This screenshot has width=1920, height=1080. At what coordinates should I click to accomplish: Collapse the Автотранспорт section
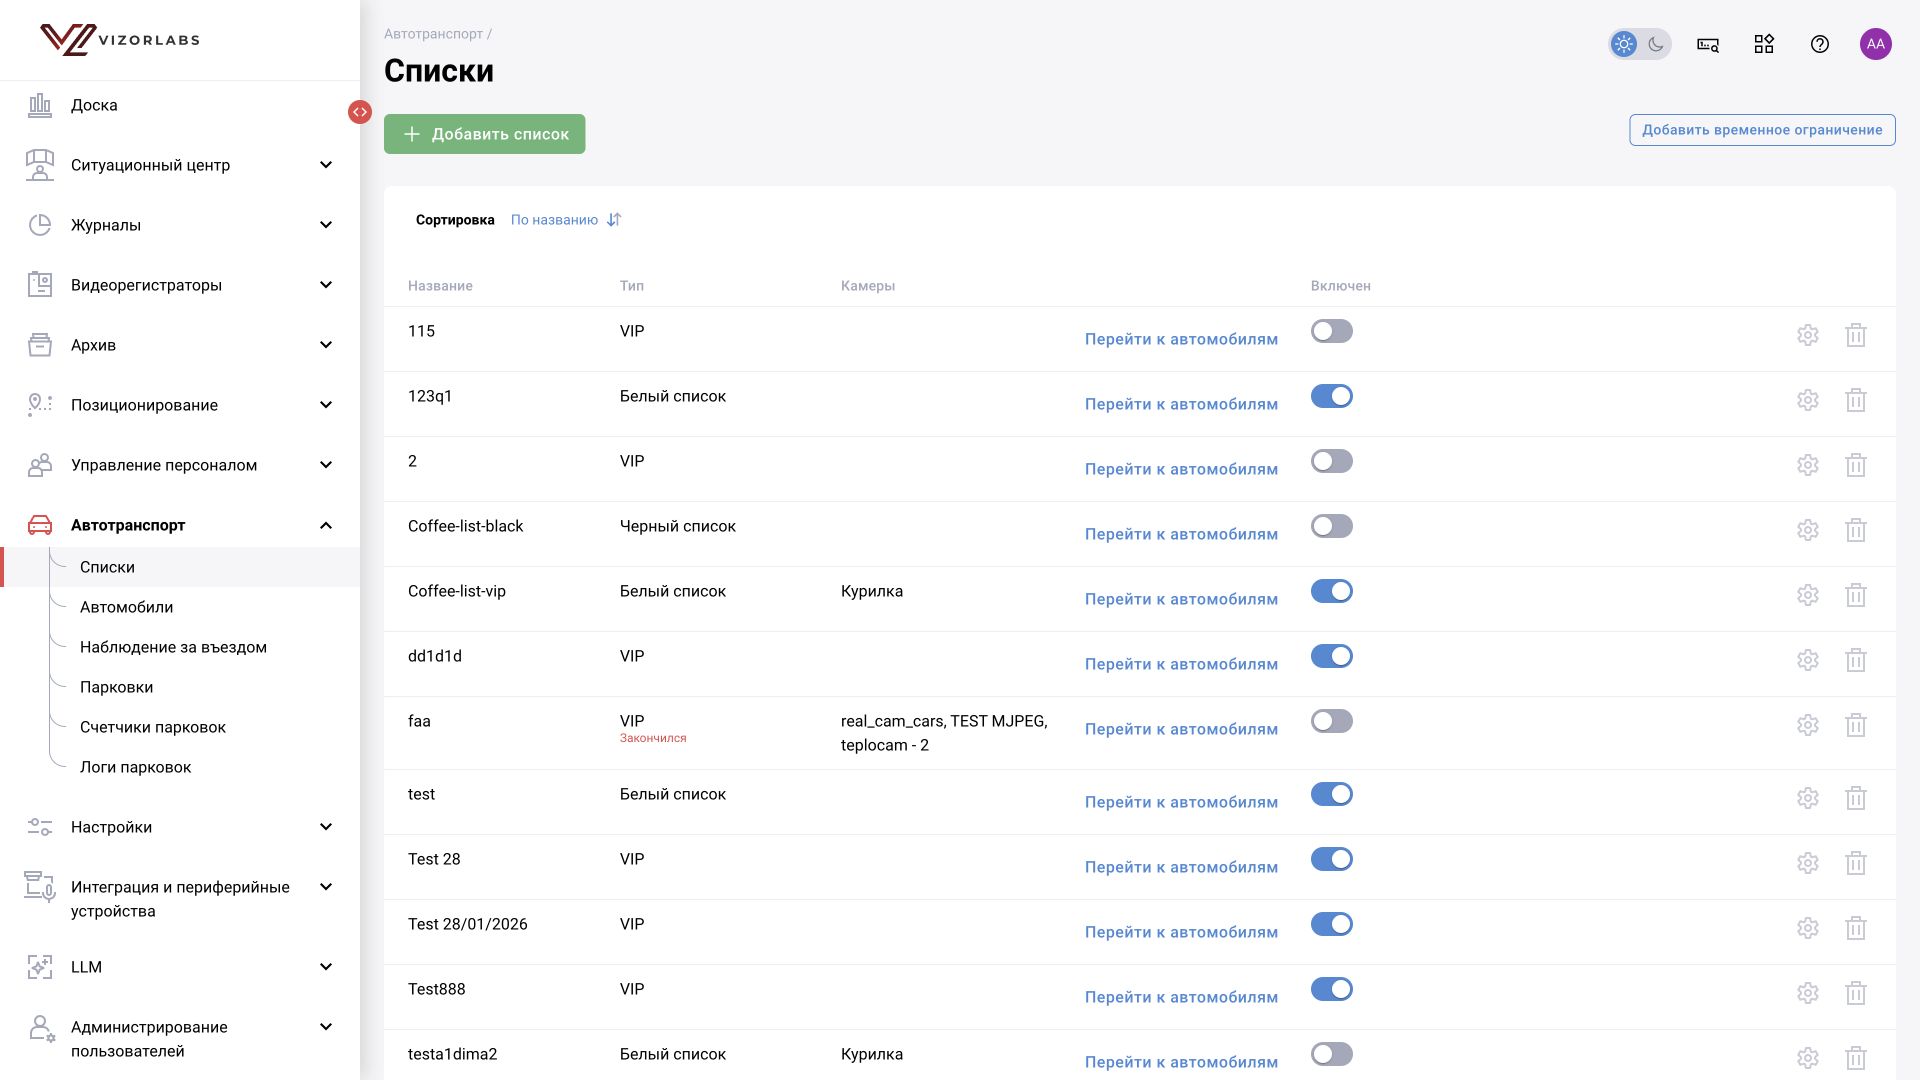coord(180,525)
